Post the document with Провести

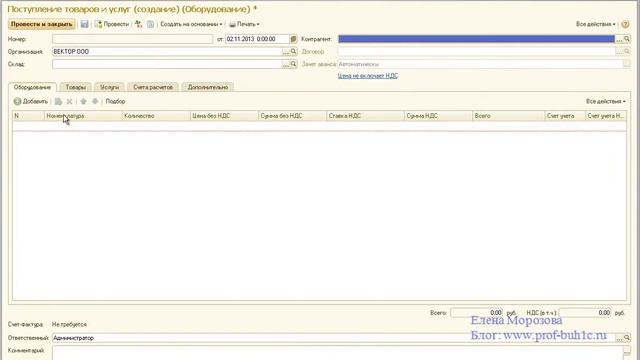pyautogui.click(x=112, y=24)
